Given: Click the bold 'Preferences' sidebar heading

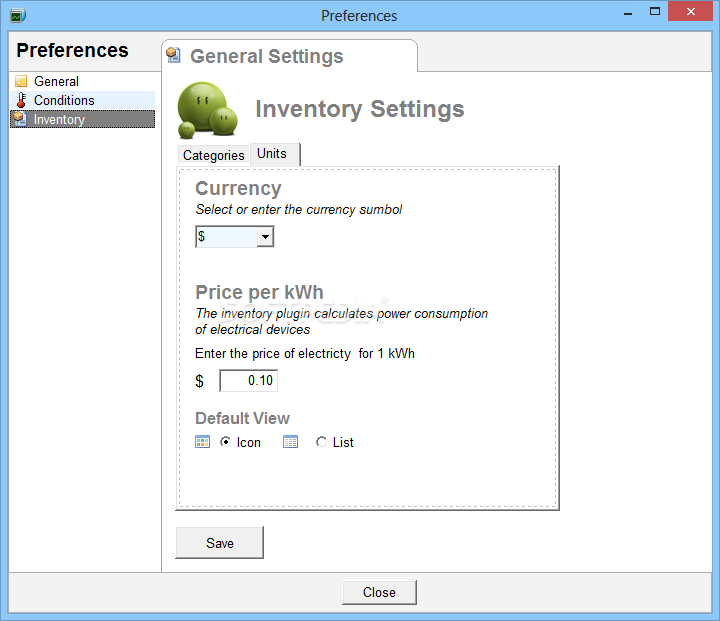Looking at the screenshot, I should pos(73,50).
